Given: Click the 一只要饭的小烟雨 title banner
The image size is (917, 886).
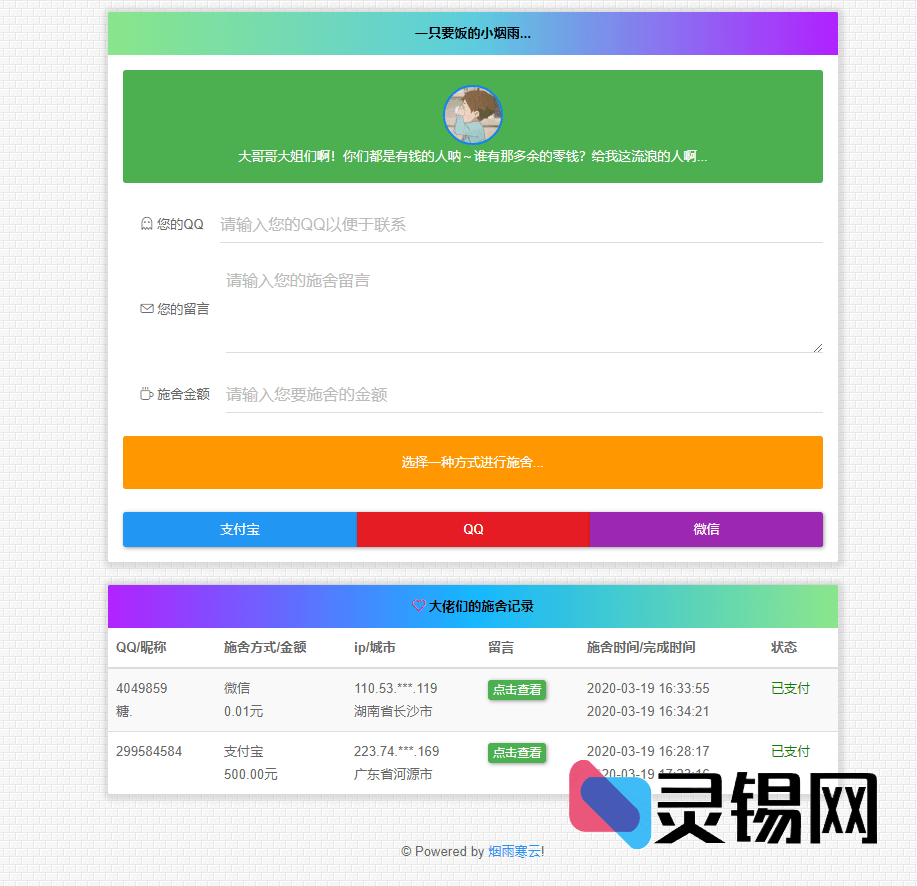Looking at the screenshot, I should click(x=472, y=33).
